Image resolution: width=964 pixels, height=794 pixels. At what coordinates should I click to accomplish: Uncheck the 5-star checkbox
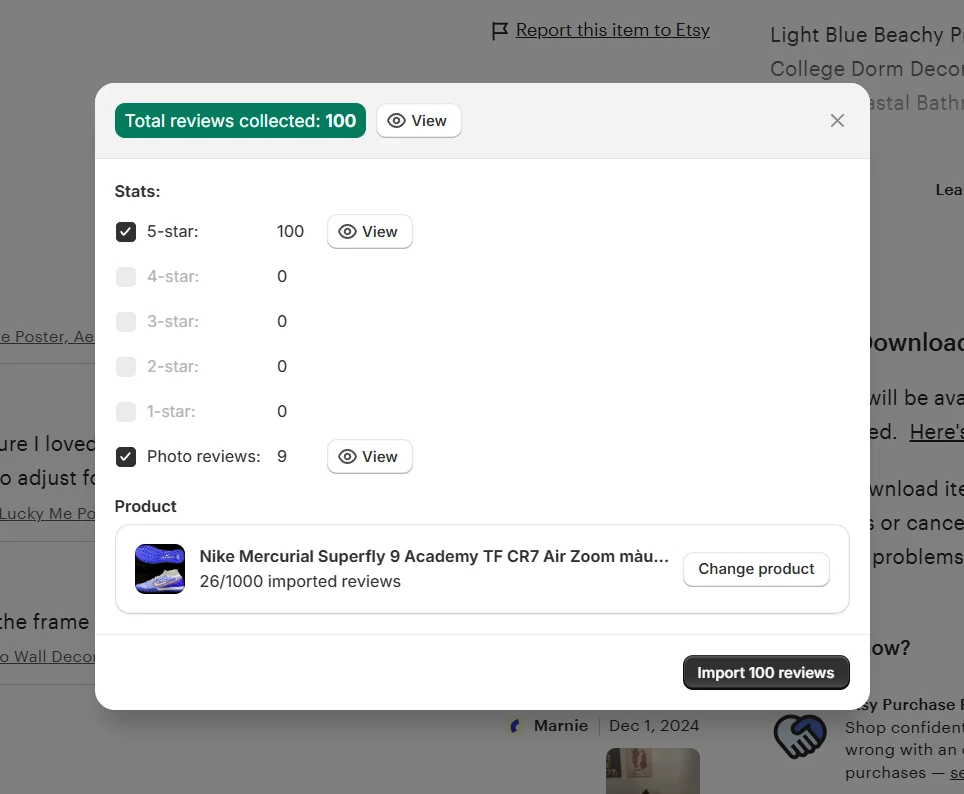coord(126,232)
